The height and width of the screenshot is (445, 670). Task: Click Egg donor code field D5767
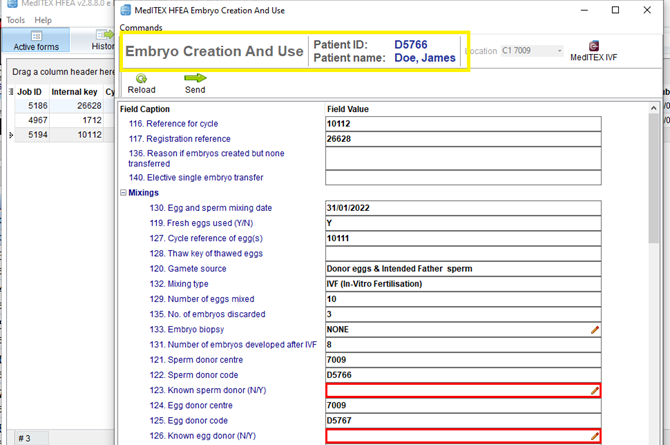pos(463,421)
